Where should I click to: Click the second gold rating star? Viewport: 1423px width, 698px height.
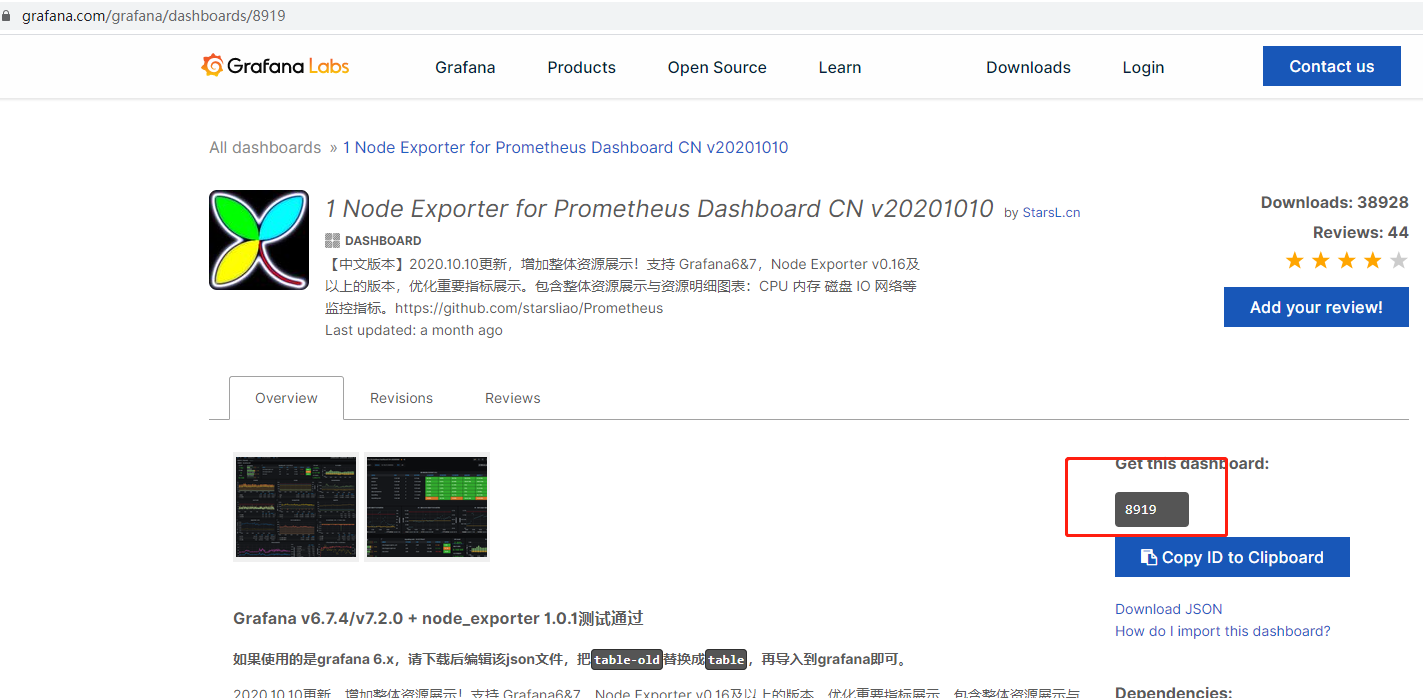(x=1321, y=261)
